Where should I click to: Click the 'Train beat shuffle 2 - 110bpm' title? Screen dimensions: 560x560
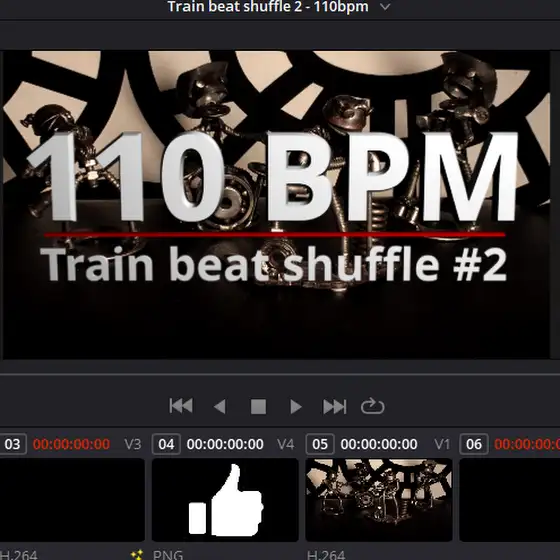[x=268, y=6]
